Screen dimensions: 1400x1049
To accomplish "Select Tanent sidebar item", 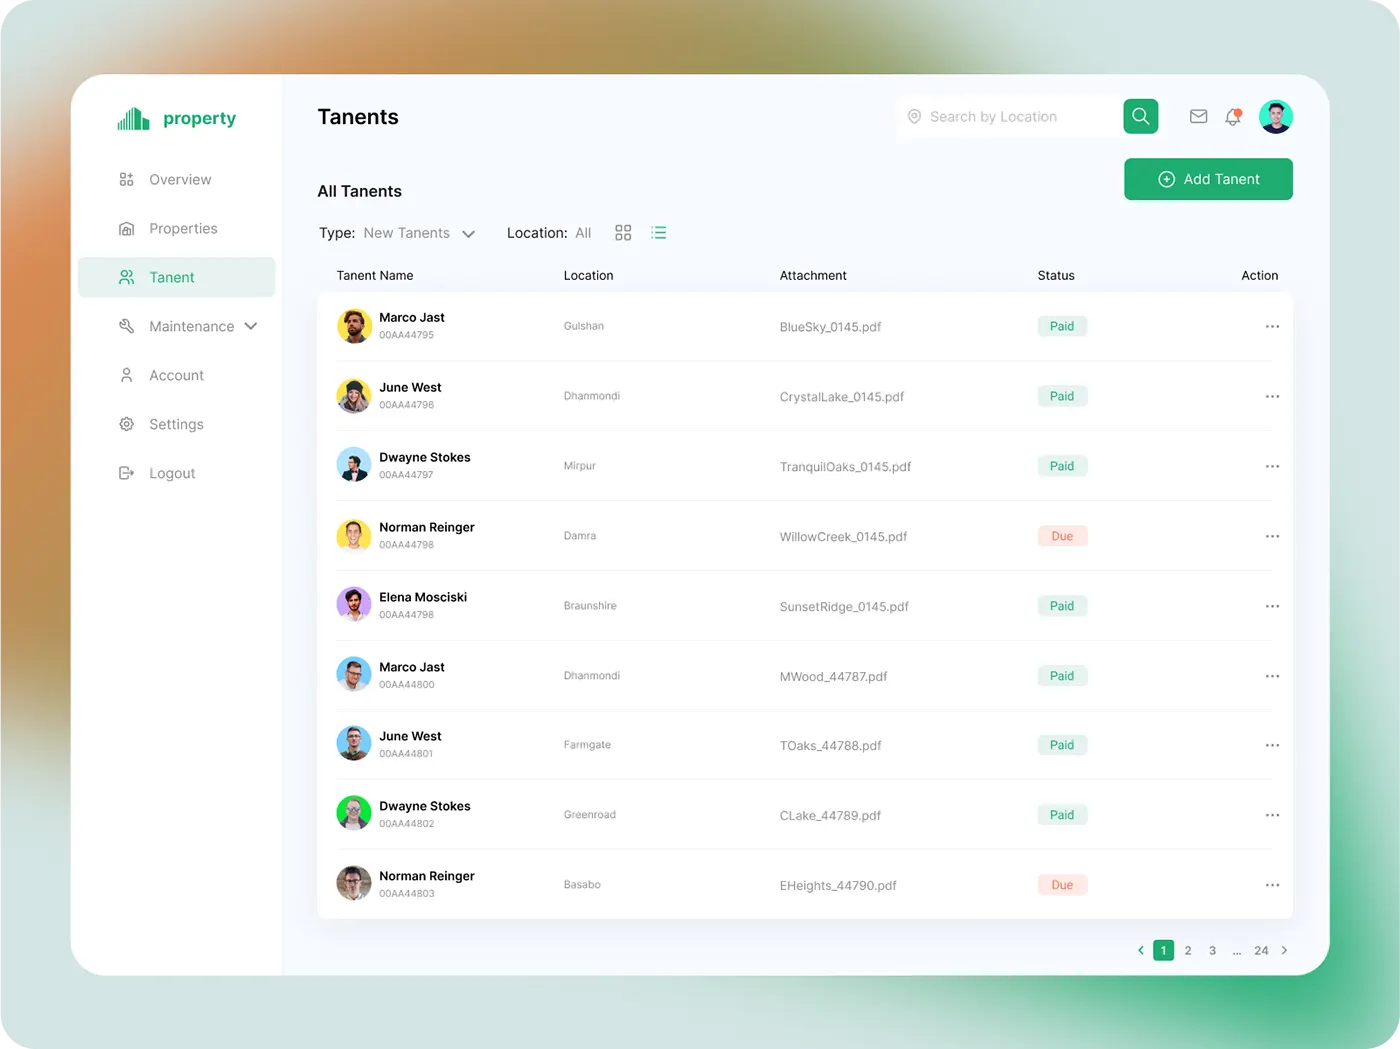I will tap(176, 277).
